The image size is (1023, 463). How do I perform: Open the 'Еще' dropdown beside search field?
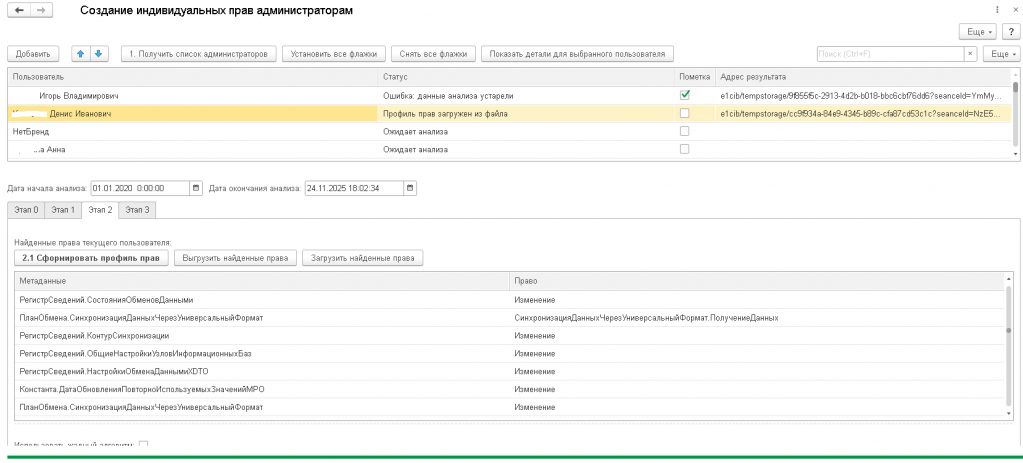coord(1002,53)
